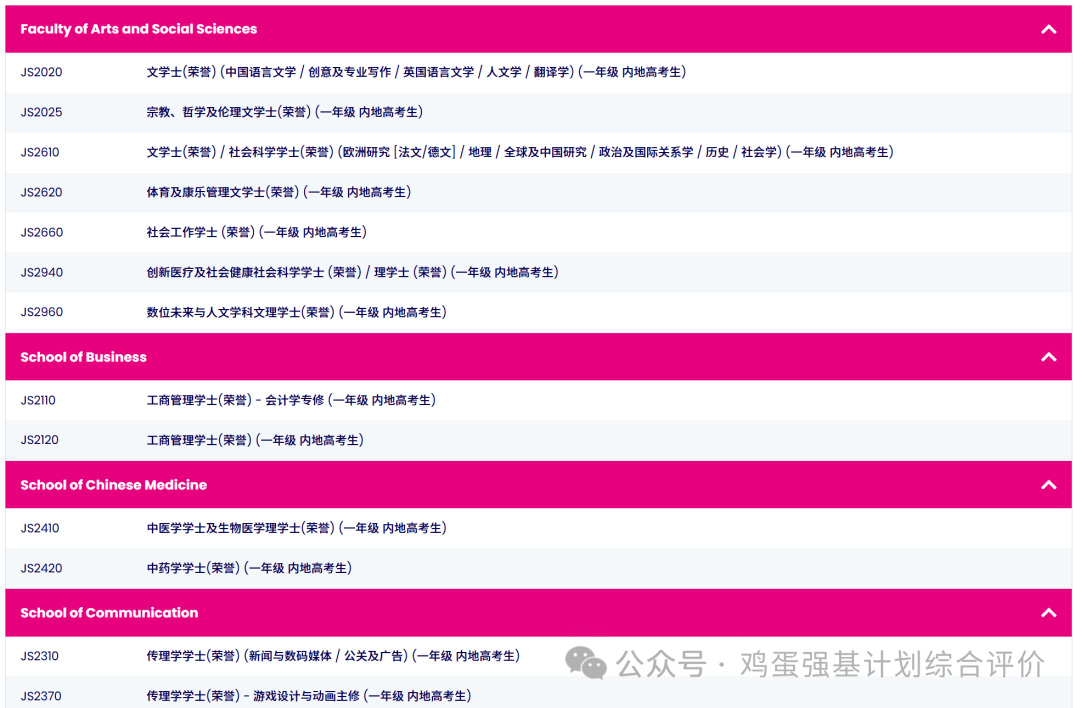Image resolution: width=1080 pixels, height=708 pixels.
Task: Click the WeChat logo icon in watermark
Action: point(586,663)
